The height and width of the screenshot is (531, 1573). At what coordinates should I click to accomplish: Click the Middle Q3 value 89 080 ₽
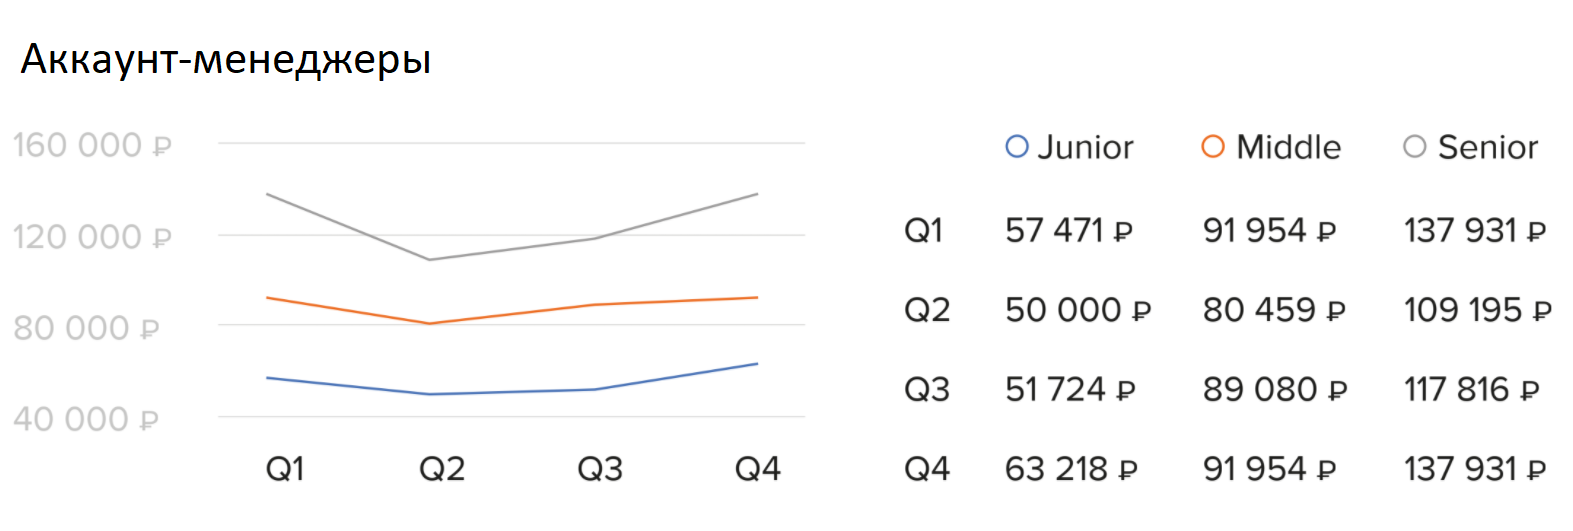coord(1274,389)
